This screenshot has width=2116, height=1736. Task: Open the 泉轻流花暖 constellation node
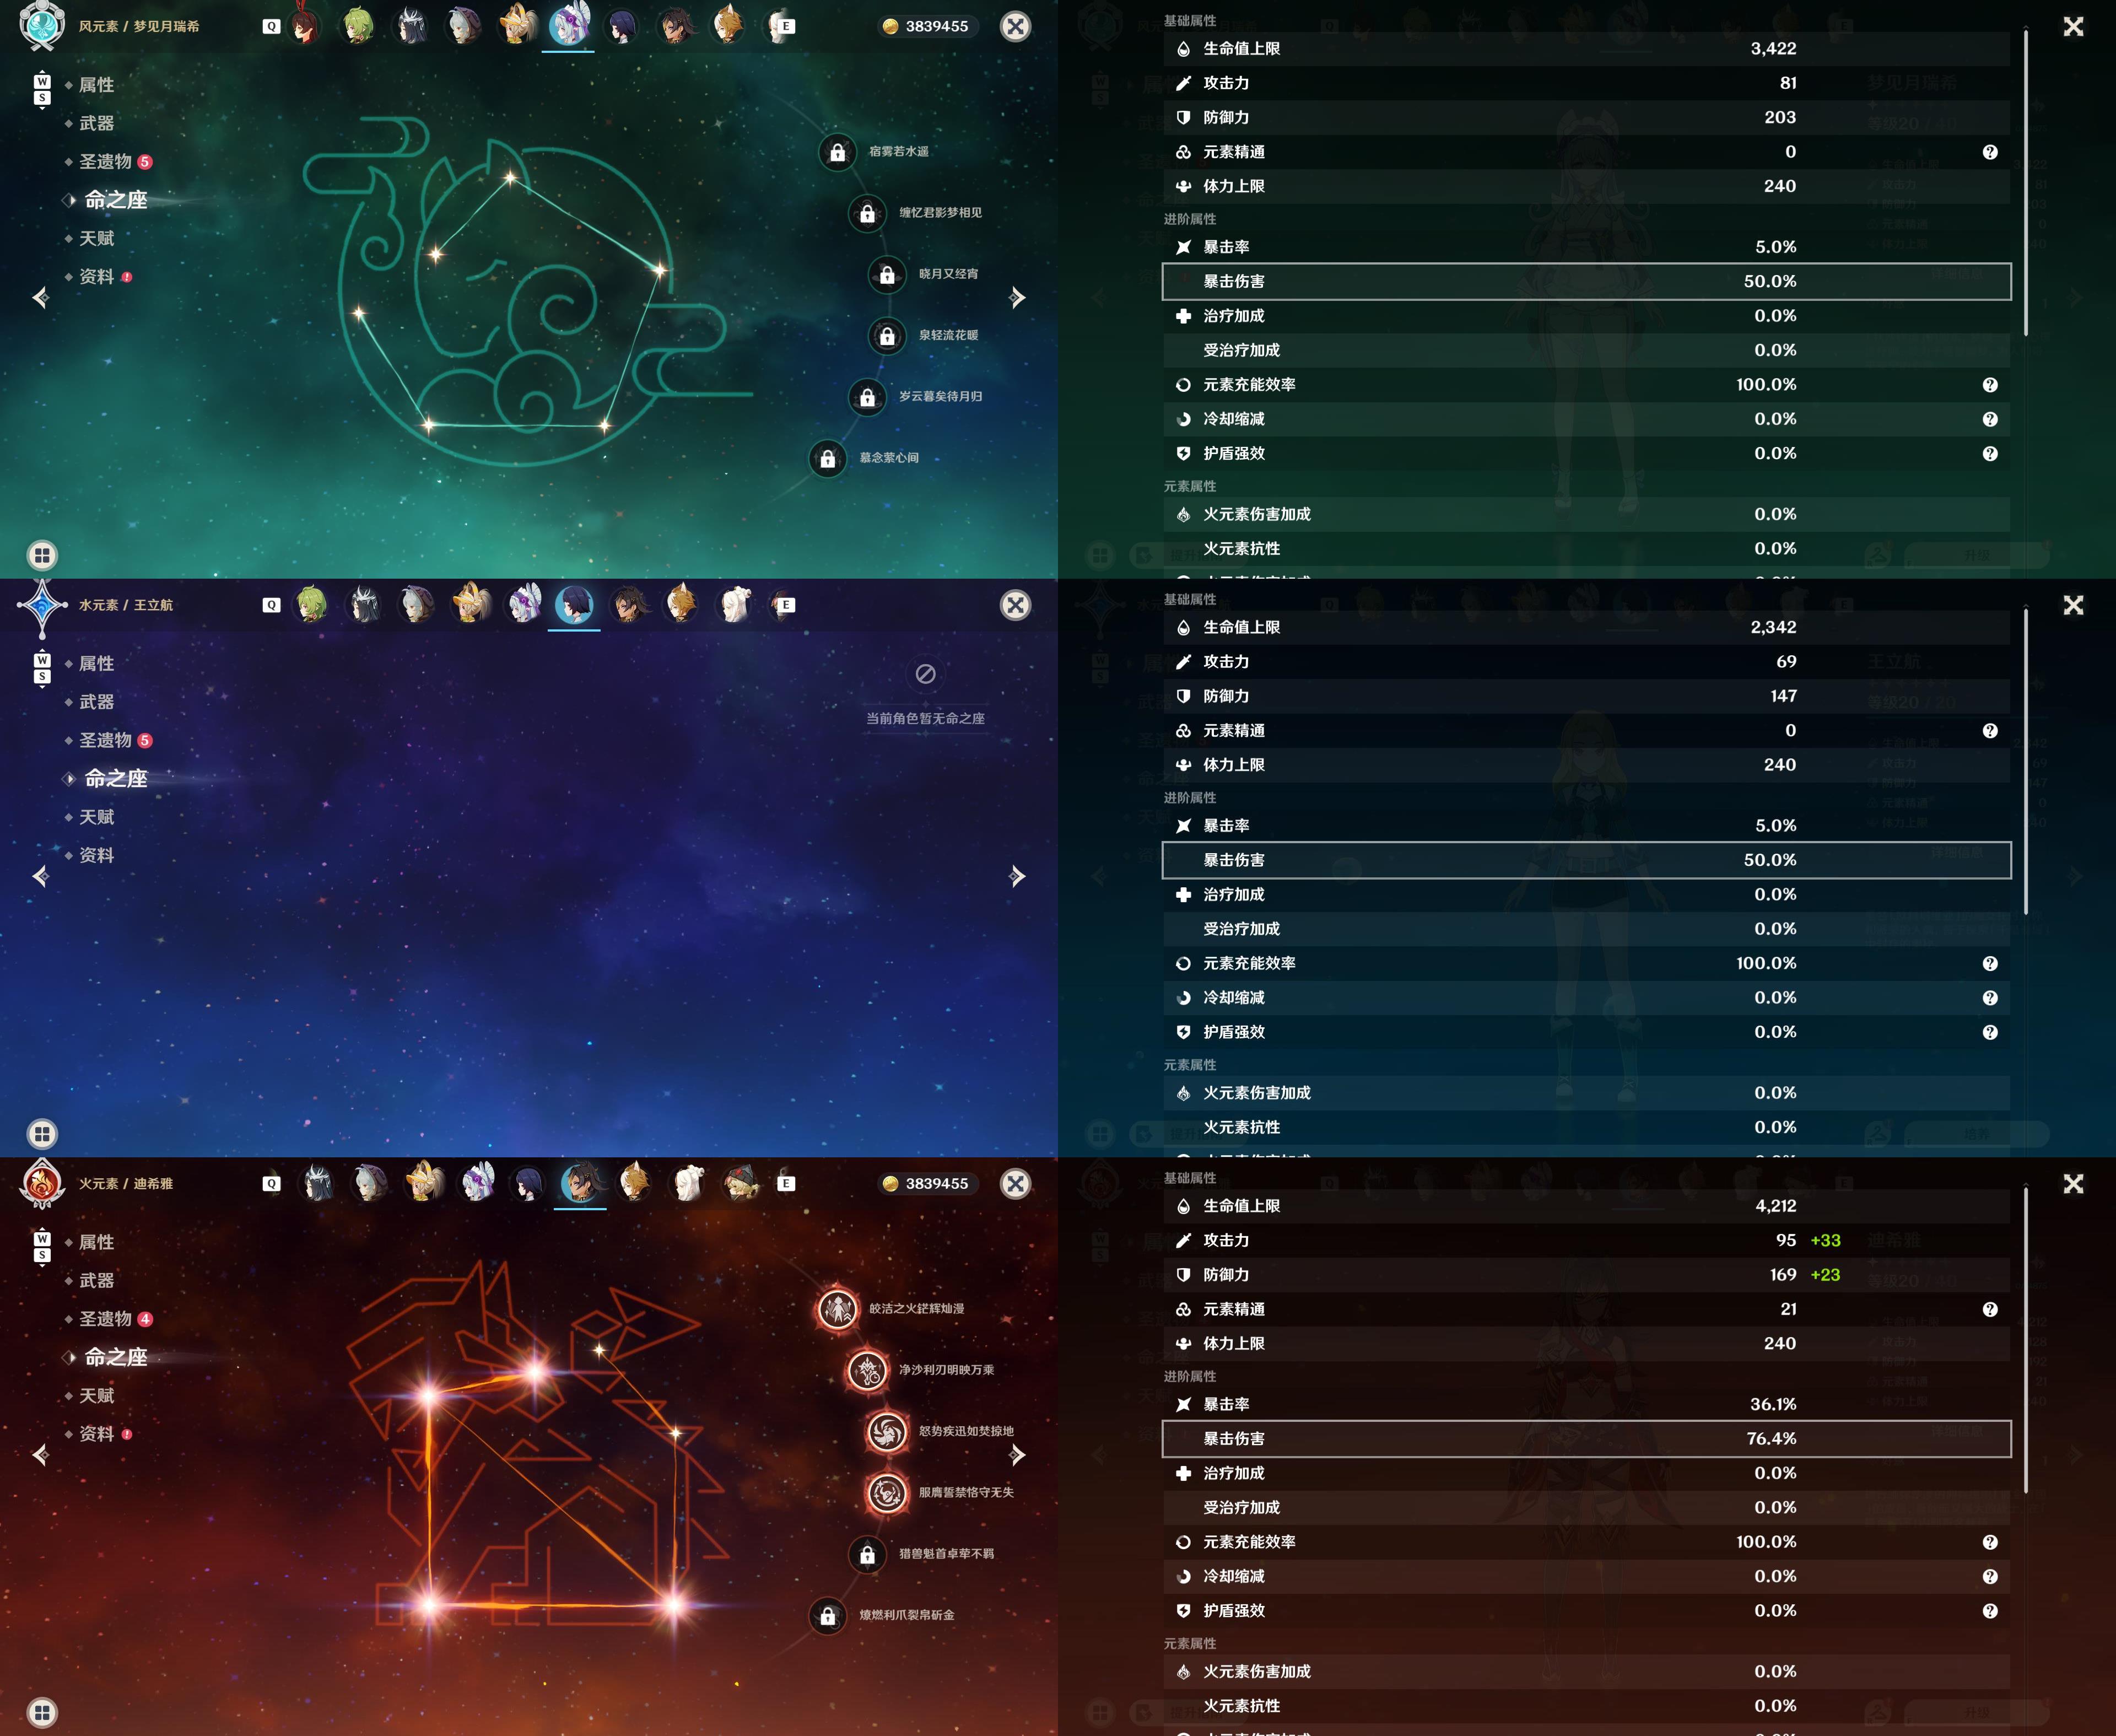pyautogui.click(x=887, y=336)
